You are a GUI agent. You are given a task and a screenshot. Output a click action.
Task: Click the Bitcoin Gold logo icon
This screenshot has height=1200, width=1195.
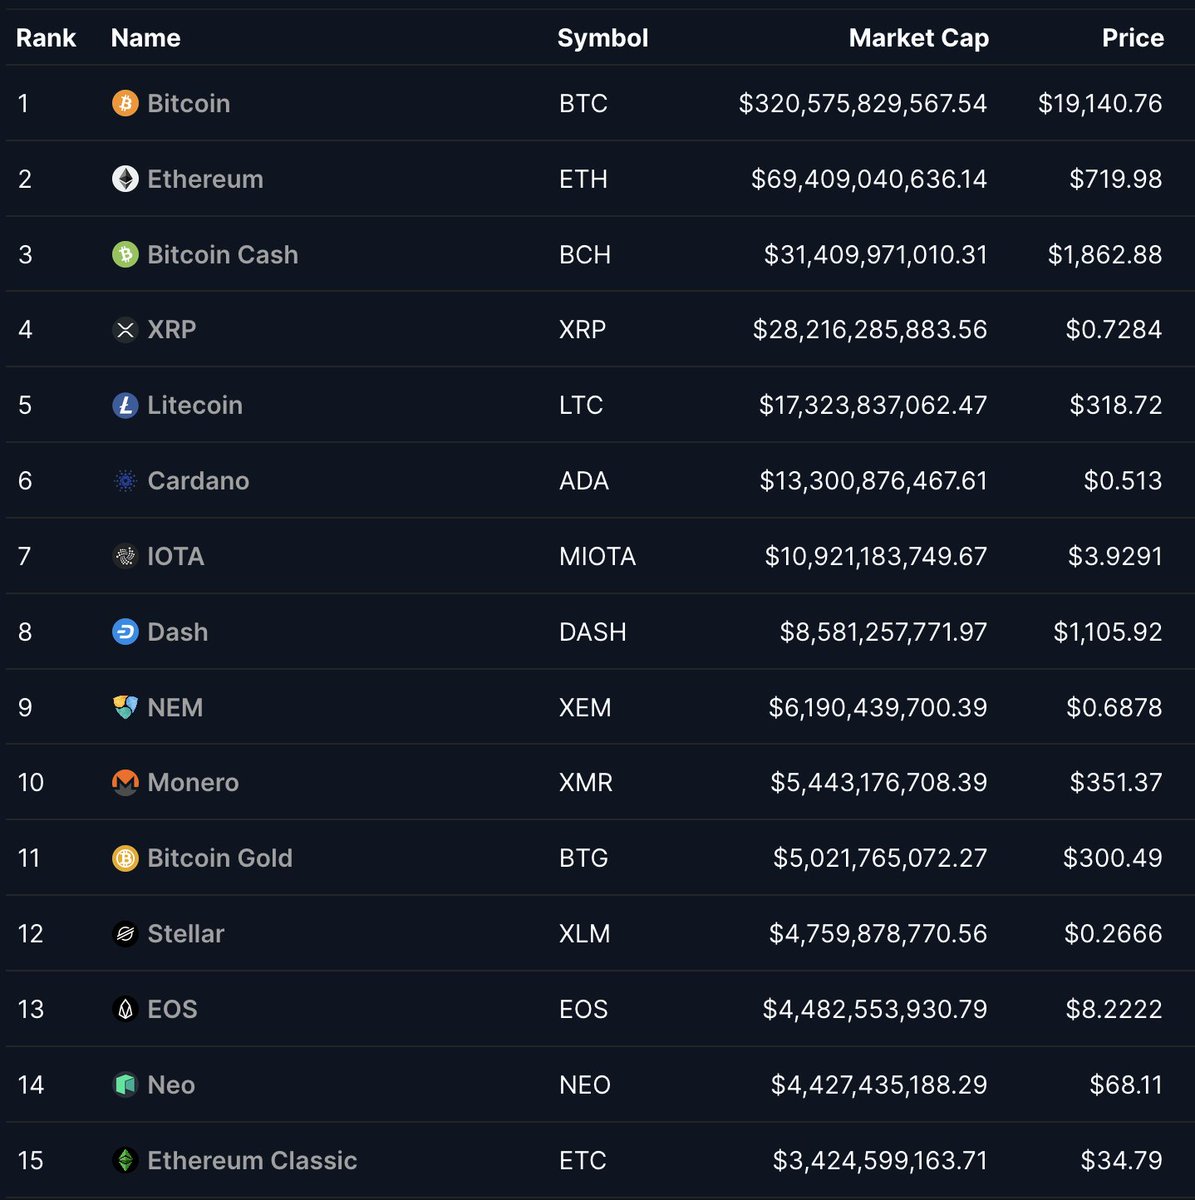(125, 858)
